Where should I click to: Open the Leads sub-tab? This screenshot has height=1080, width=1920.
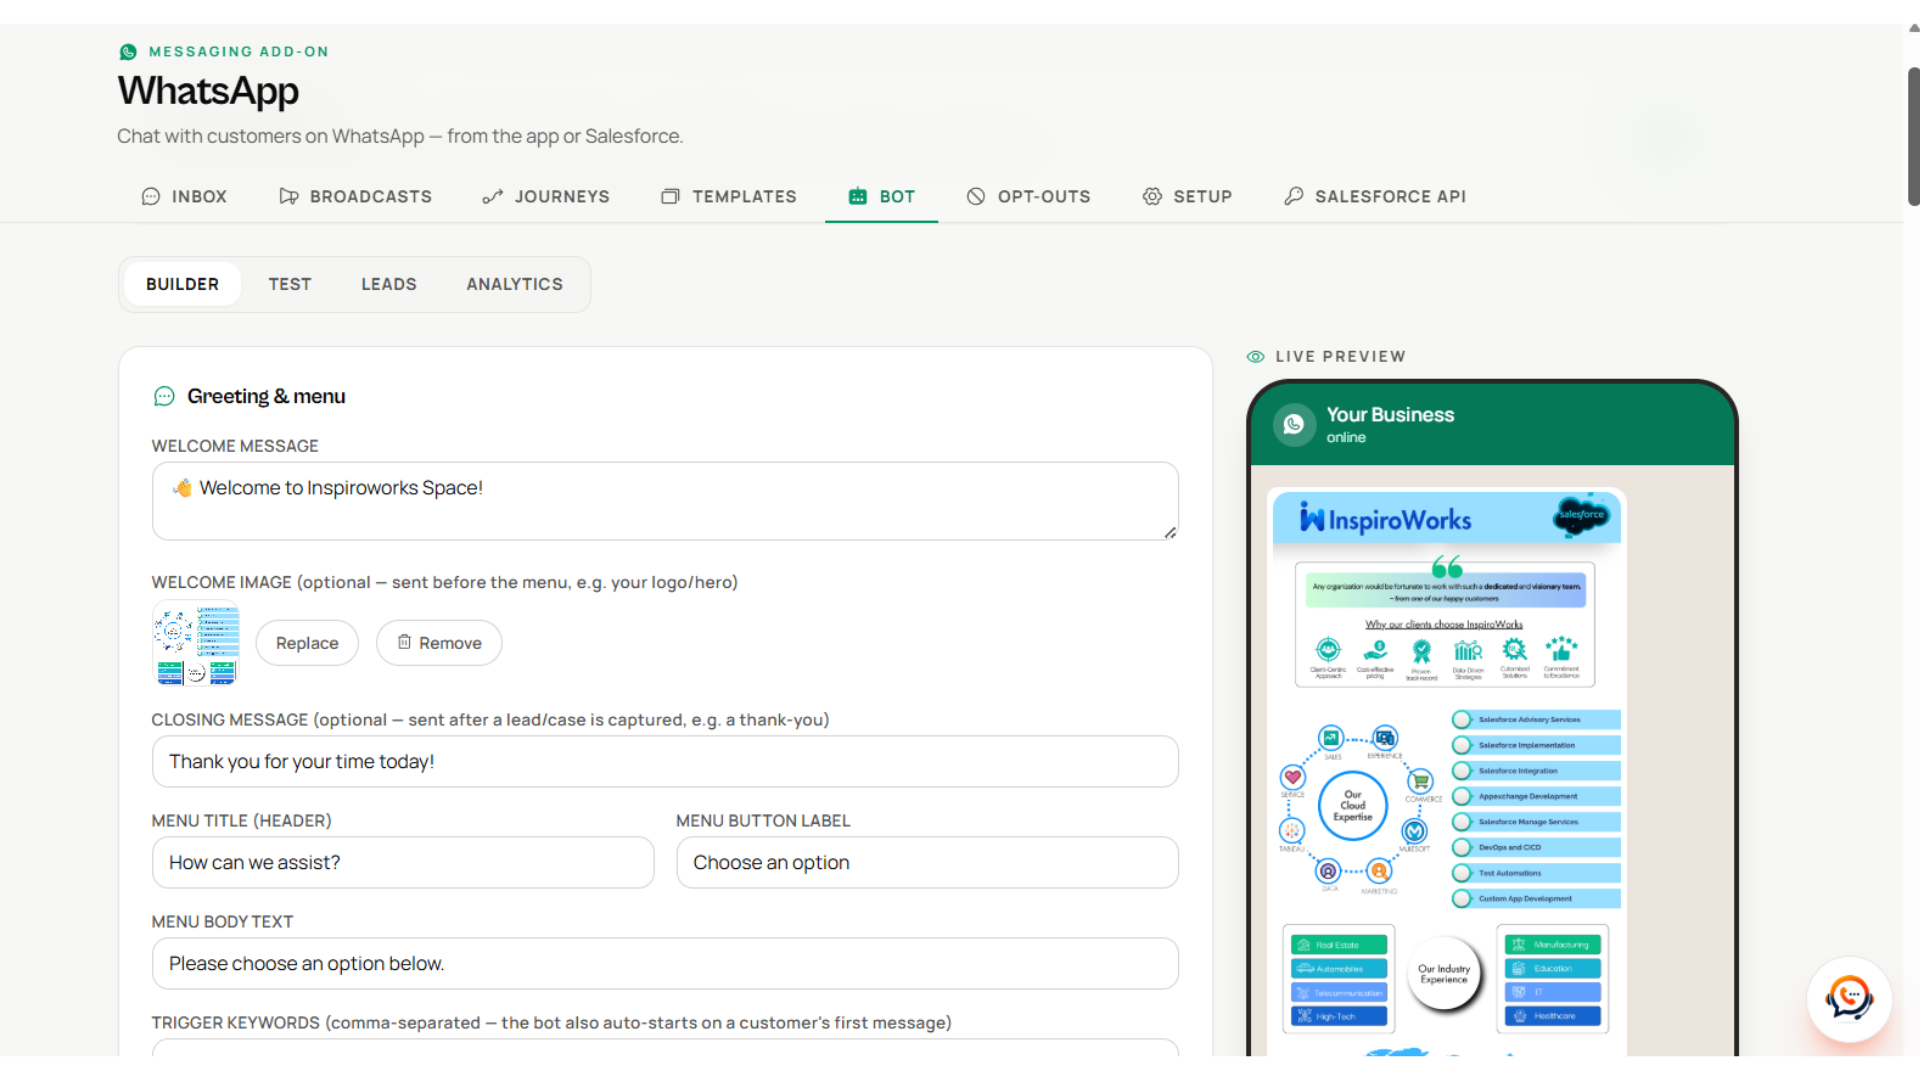pos(389,284)
